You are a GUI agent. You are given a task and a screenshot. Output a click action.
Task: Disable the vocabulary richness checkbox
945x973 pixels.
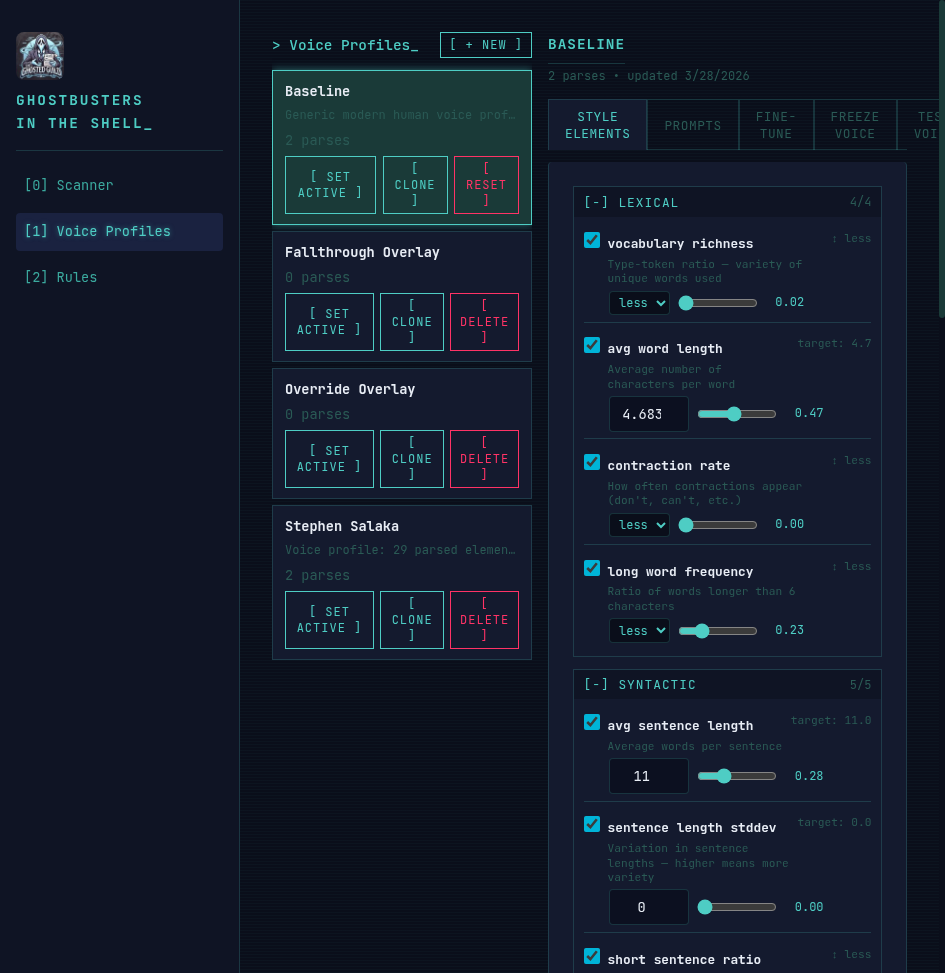pyautogui.click(x=591, y=240)
